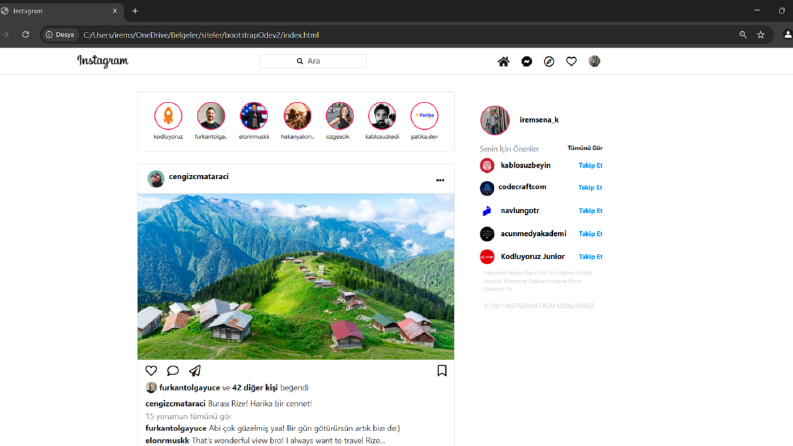Click Tümünü Gör for suggestions
The width and height of the screenshot is (793, 446).
click(x=585, y=148)
